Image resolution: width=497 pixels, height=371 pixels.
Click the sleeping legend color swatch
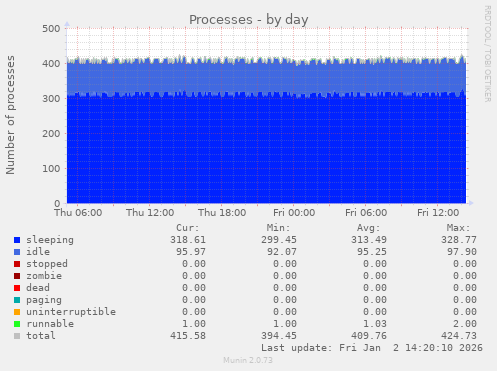point(17,240)
